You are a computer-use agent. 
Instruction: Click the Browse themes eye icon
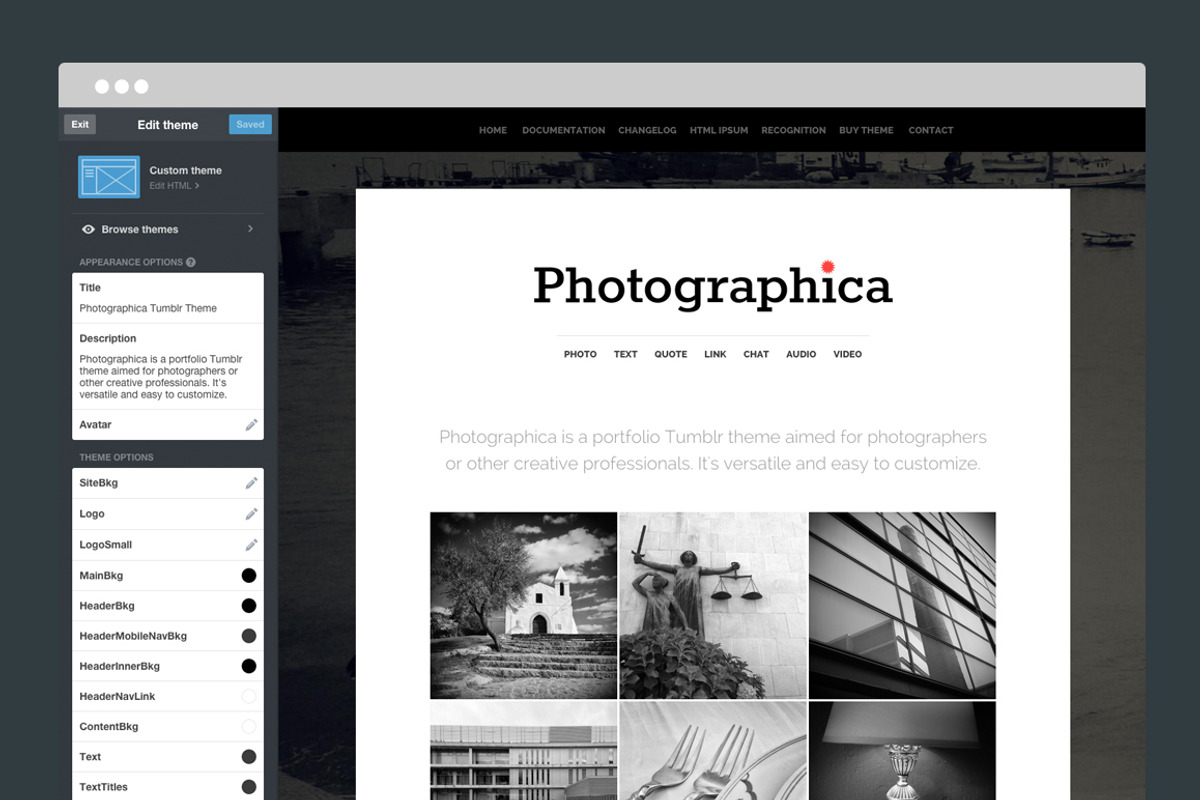click(x=88, y=229)
